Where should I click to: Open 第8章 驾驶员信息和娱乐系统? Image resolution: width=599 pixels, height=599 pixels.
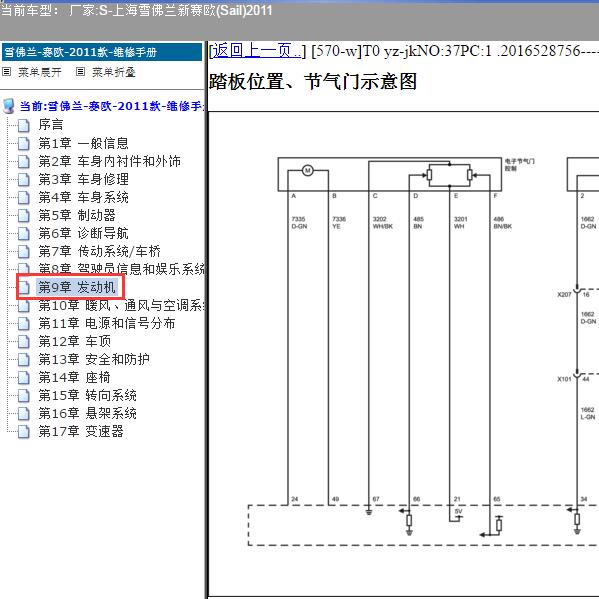[121, 269]
